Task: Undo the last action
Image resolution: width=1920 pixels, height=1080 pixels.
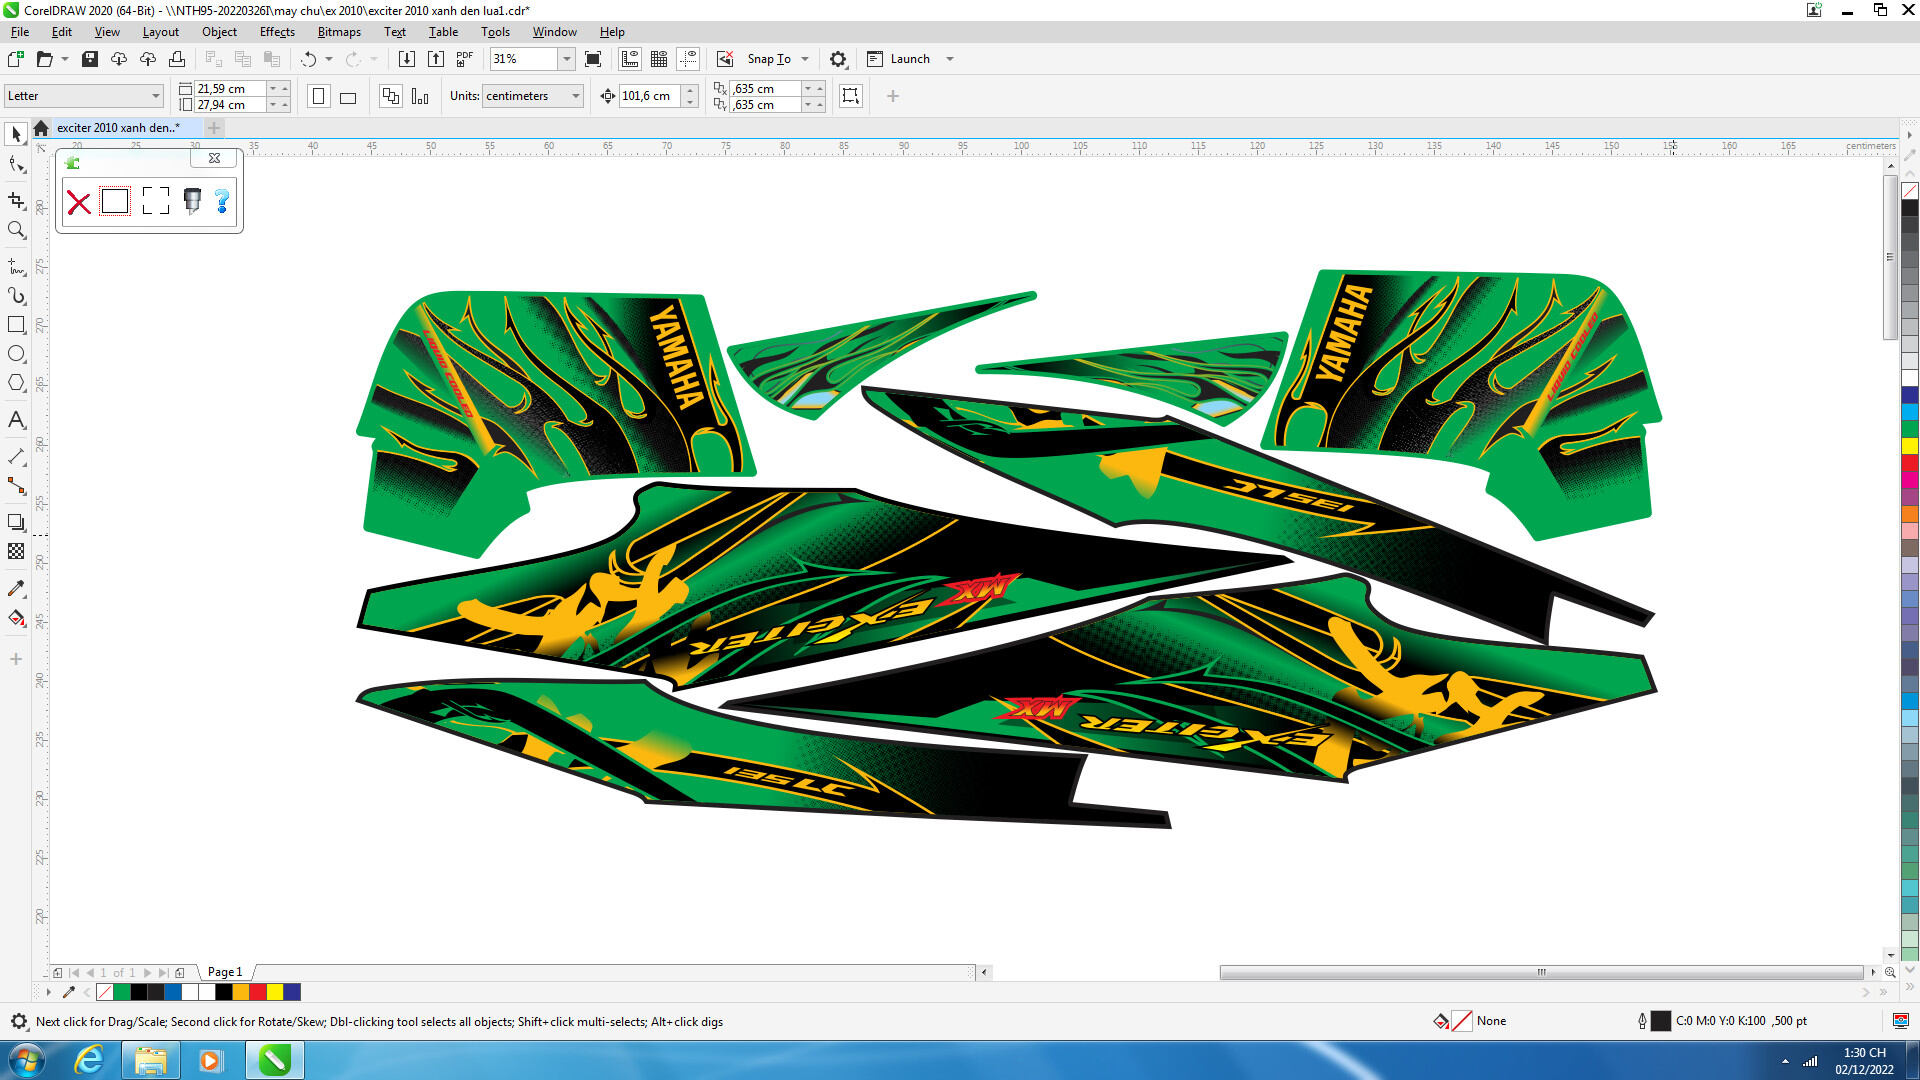Action: [x=309, y=59]
